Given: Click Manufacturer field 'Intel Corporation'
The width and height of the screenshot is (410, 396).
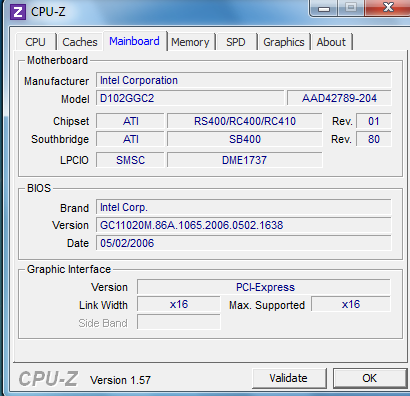Looking at the screenshot, I should pos(244,80).
